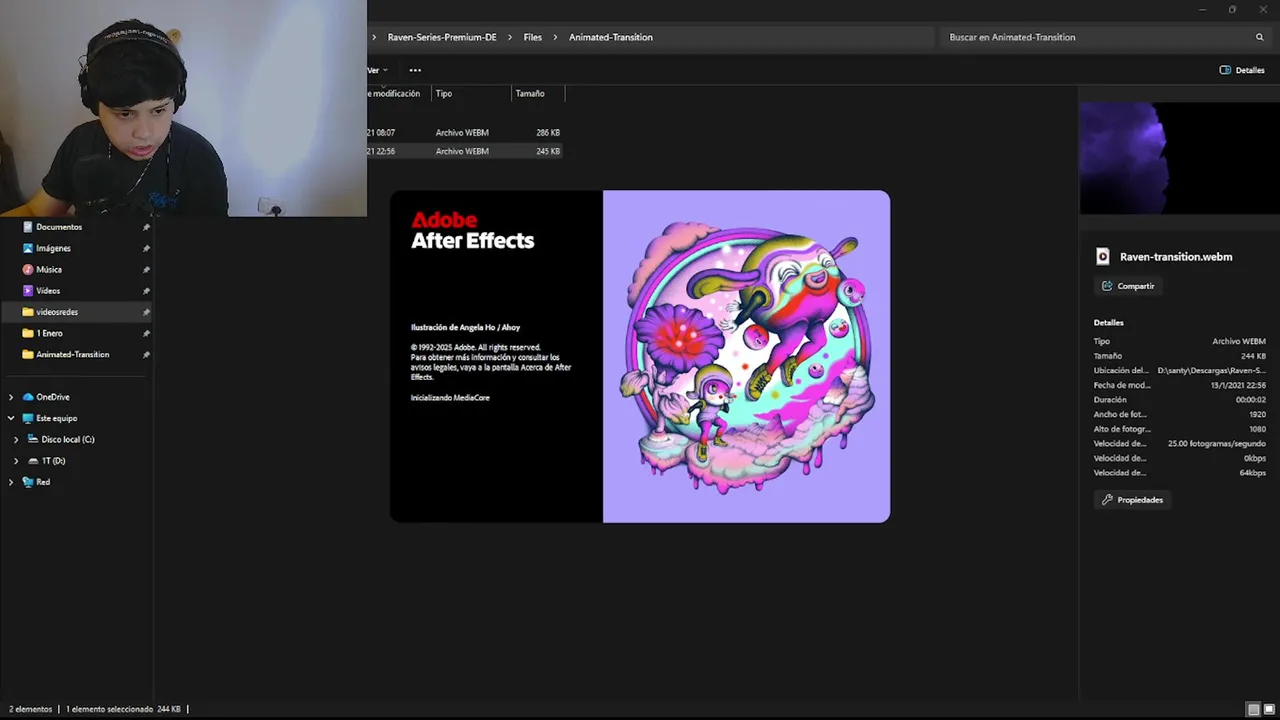The height and width of the screenshot is (720, 1280).
Task: Open chevron between Files and Animated-Transition
Action: (556, 37)
